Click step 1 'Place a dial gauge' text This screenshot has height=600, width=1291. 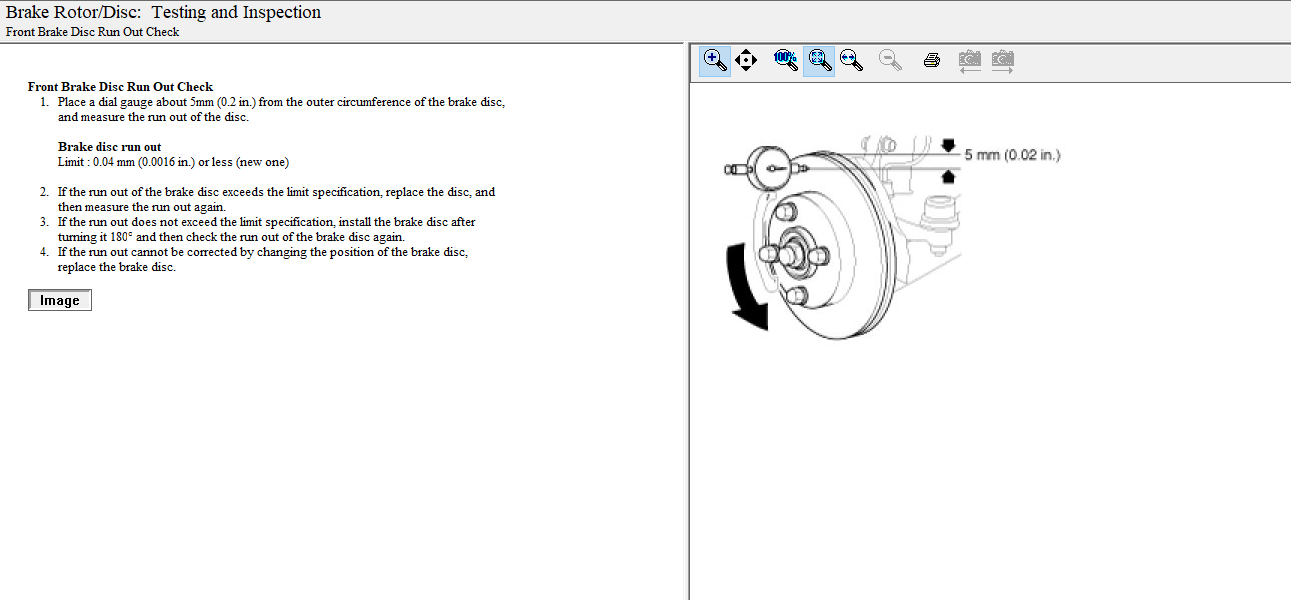tap(281, 110)
